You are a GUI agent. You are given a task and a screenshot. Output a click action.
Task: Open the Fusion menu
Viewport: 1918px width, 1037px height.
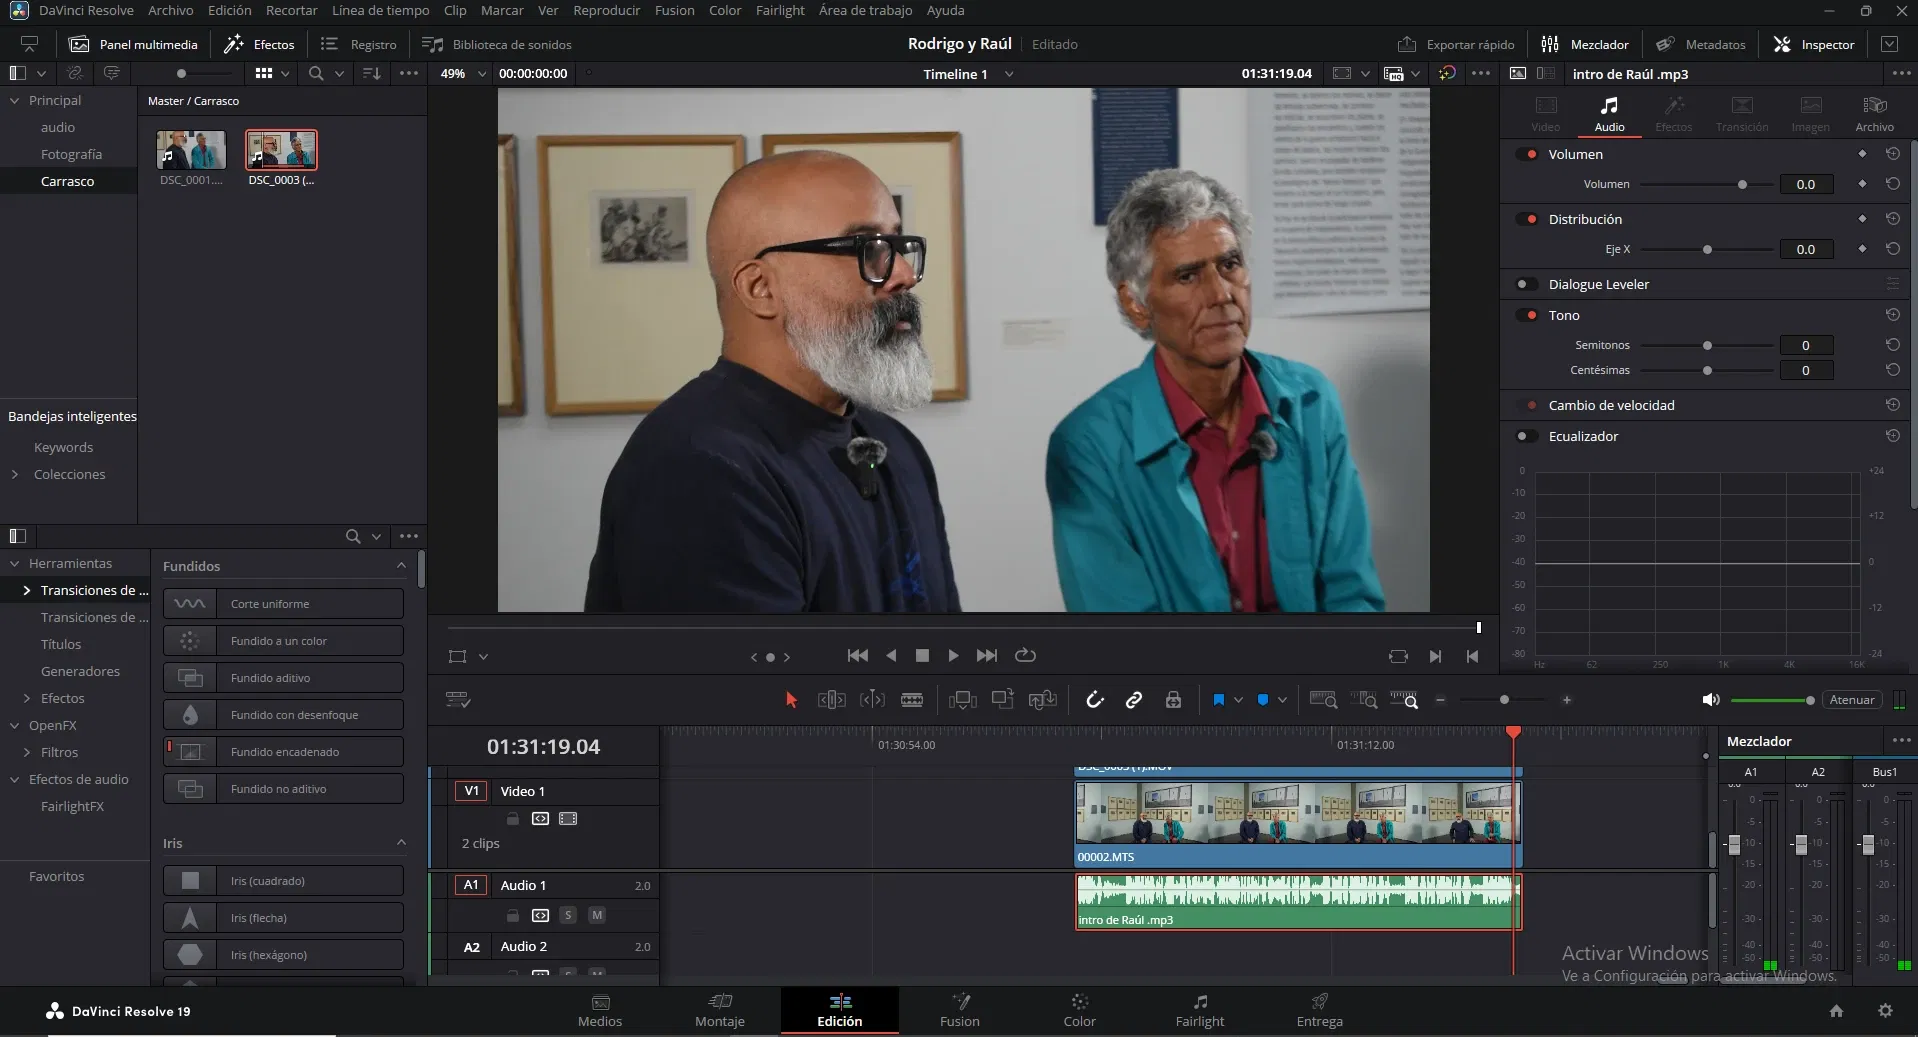(x=674, y=10)
